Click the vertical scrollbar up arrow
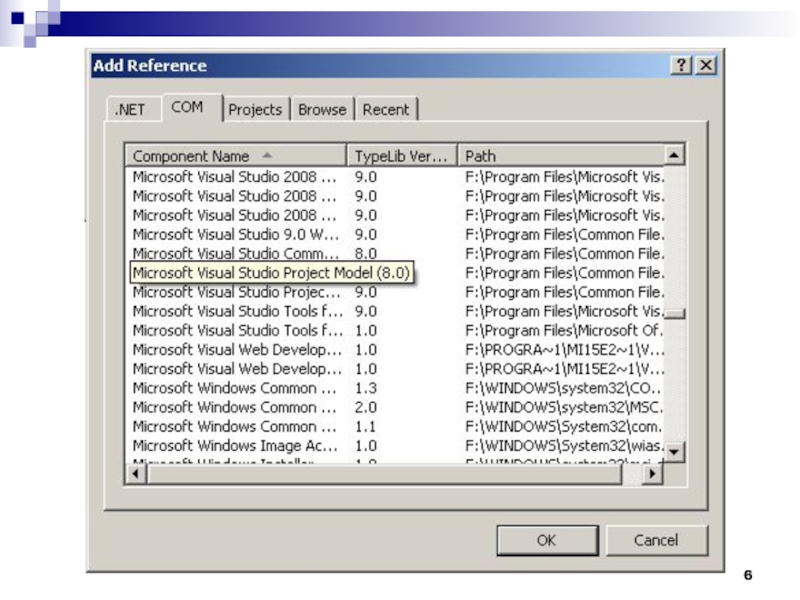800x600 pixels. click(x=674, y=155)
